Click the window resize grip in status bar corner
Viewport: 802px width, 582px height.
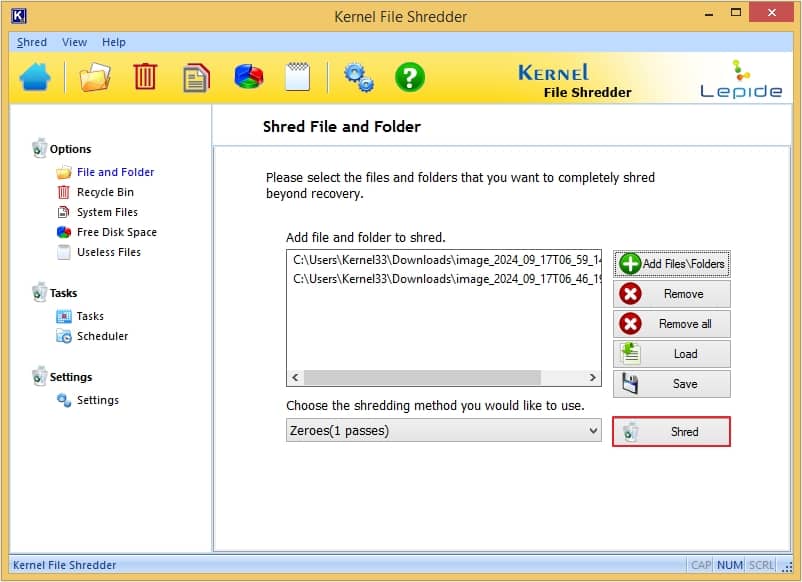pyautogui.click(x=787, y=566)
